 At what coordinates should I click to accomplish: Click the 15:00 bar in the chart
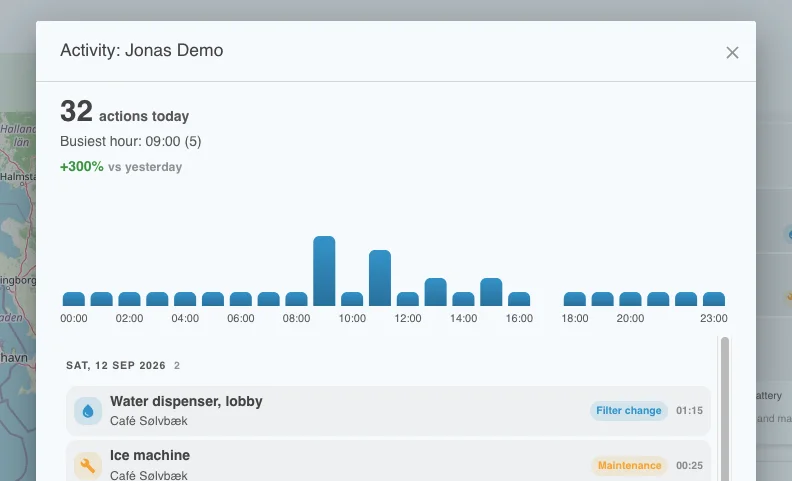coord(491,292)
